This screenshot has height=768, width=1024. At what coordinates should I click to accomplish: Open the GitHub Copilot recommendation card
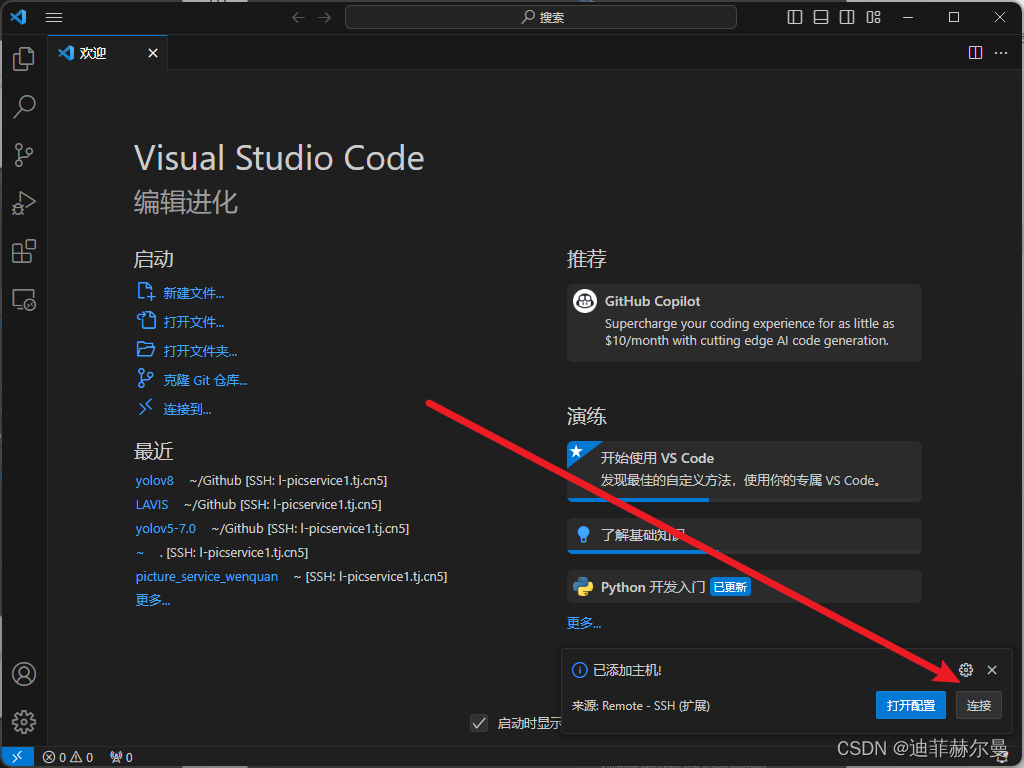pyautogui.click(x=744, y=323)
